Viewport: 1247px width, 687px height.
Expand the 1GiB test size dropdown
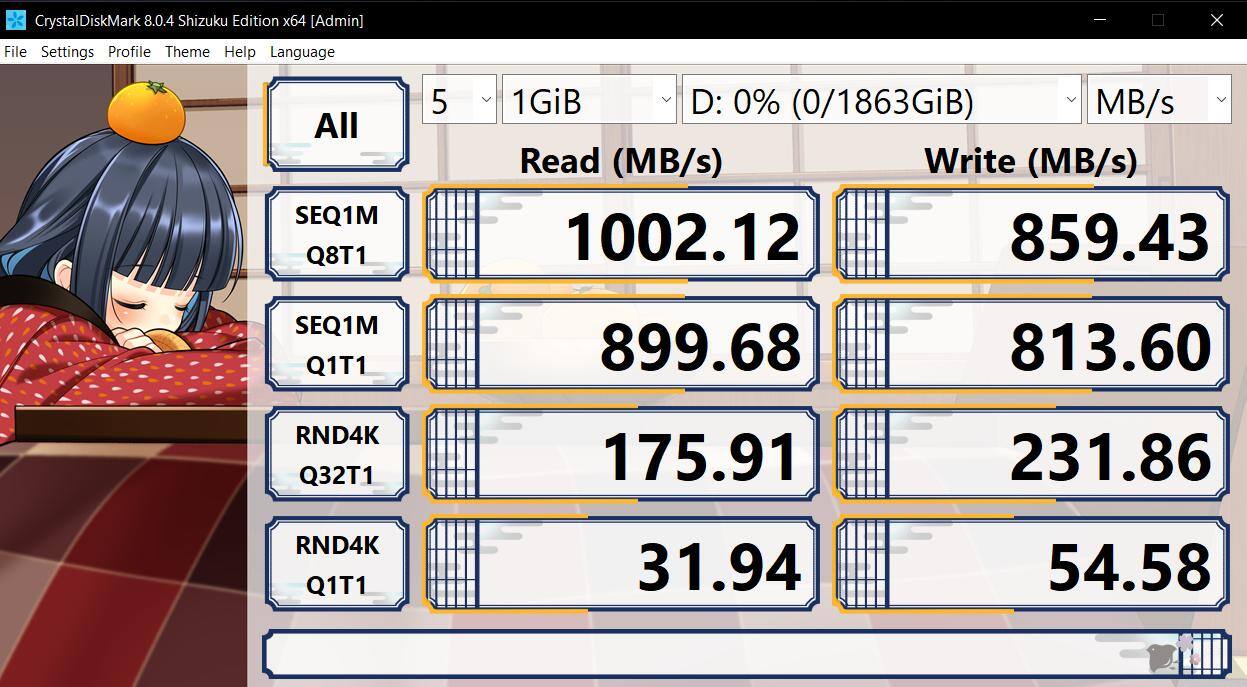click(588, 101)
